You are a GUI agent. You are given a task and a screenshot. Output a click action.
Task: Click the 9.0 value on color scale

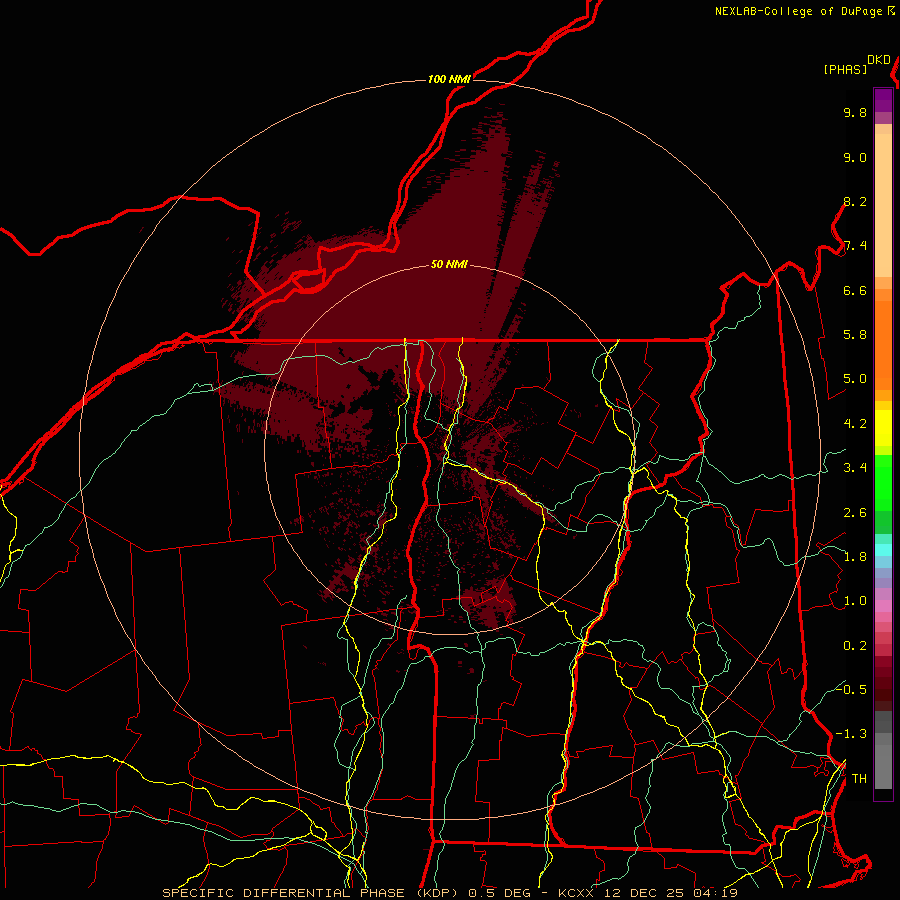[x=855, y=157]
